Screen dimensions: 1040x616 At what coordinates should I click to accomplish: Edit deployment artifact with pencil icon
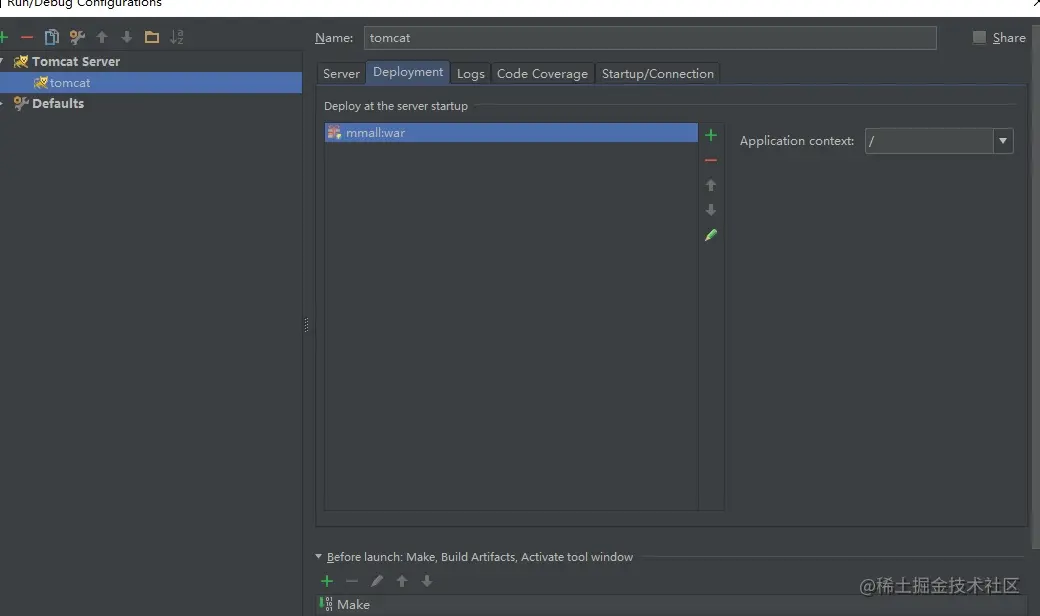(711, 235)
